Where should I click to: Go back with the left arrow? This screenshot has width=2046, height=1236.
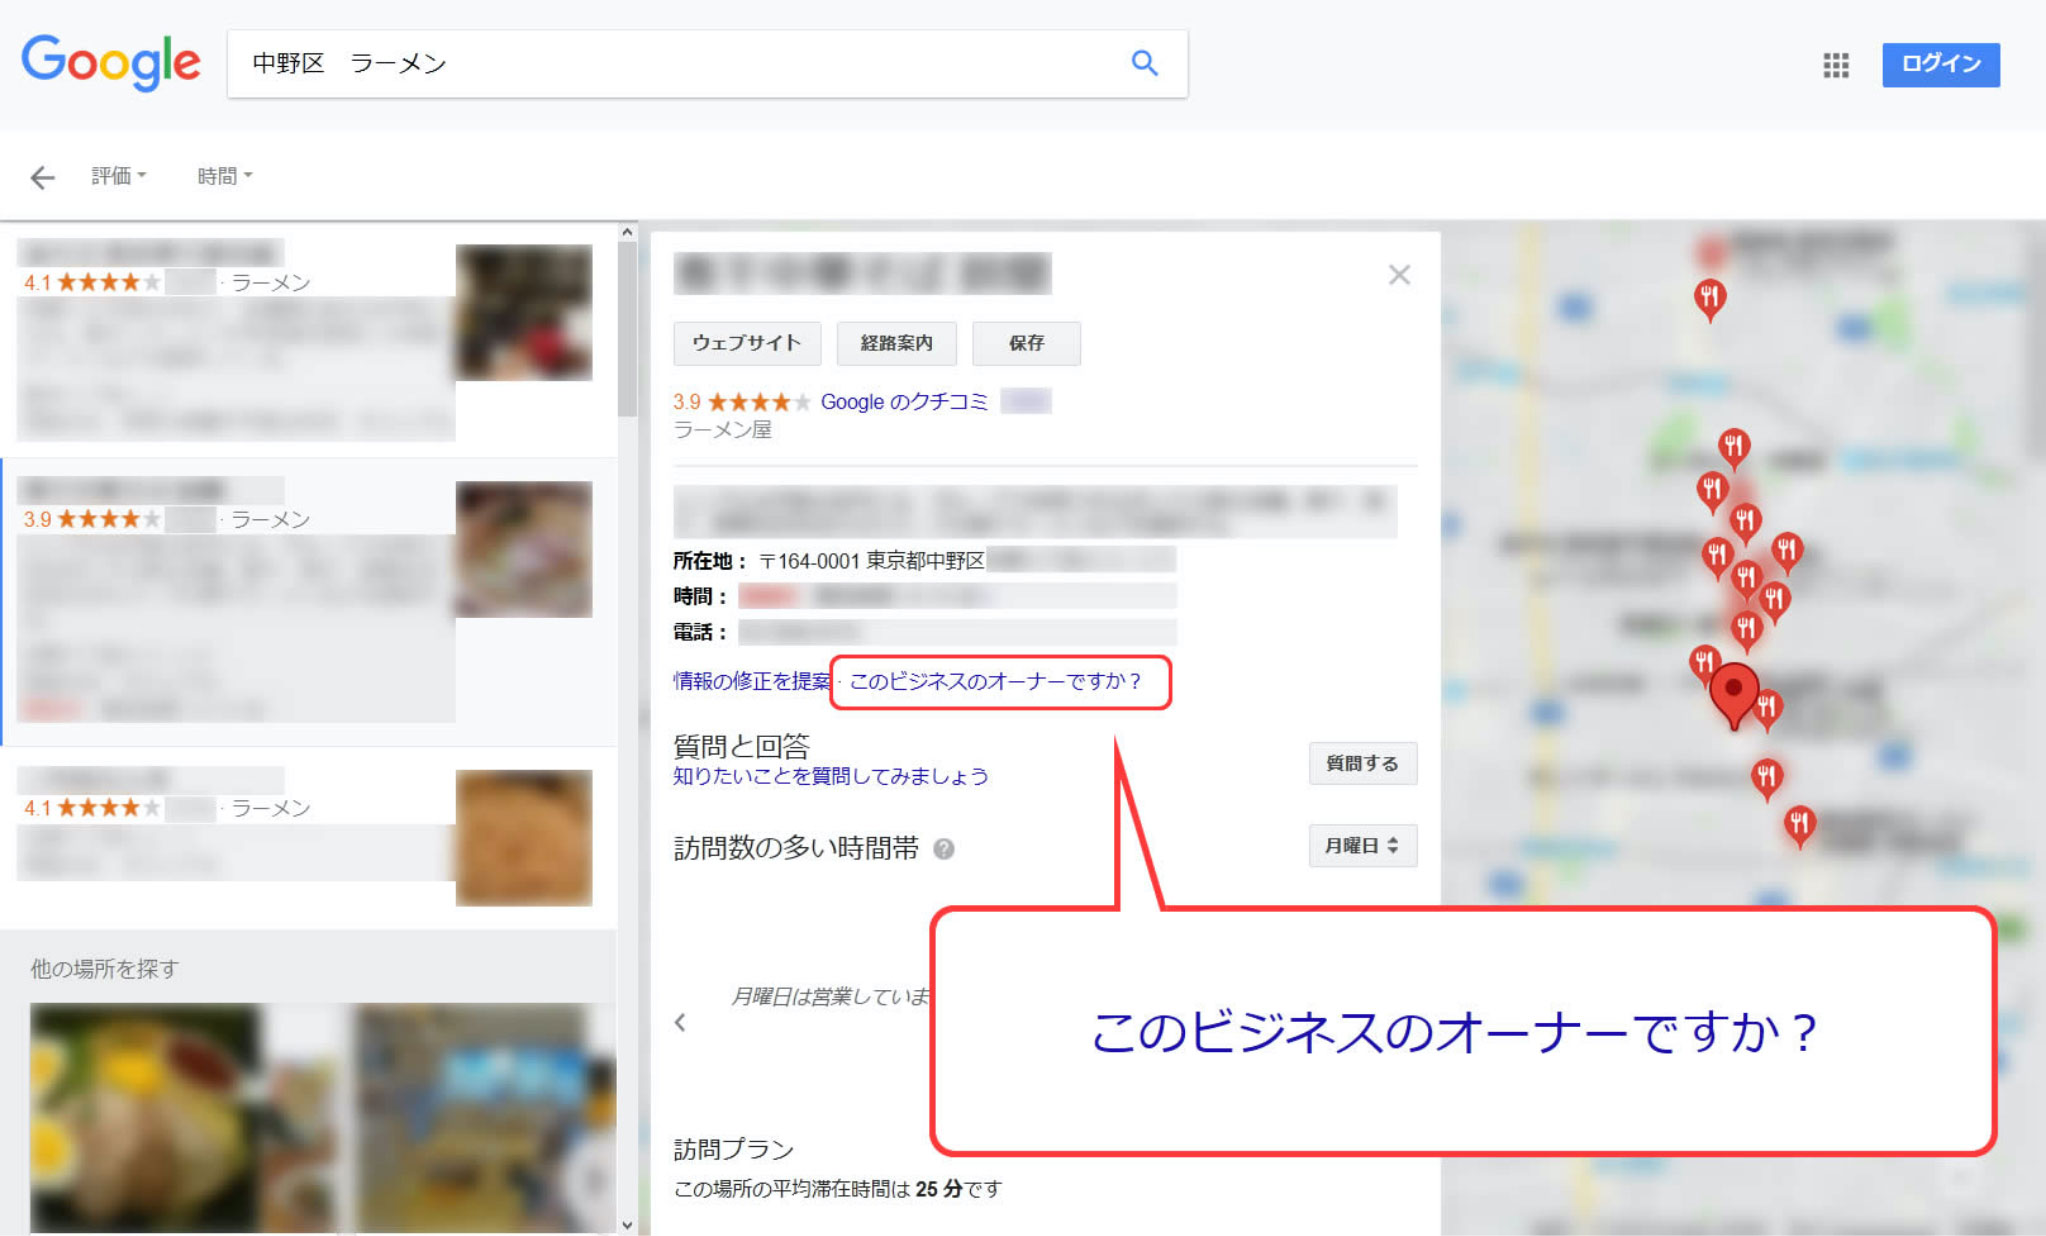tap(42, 177)
